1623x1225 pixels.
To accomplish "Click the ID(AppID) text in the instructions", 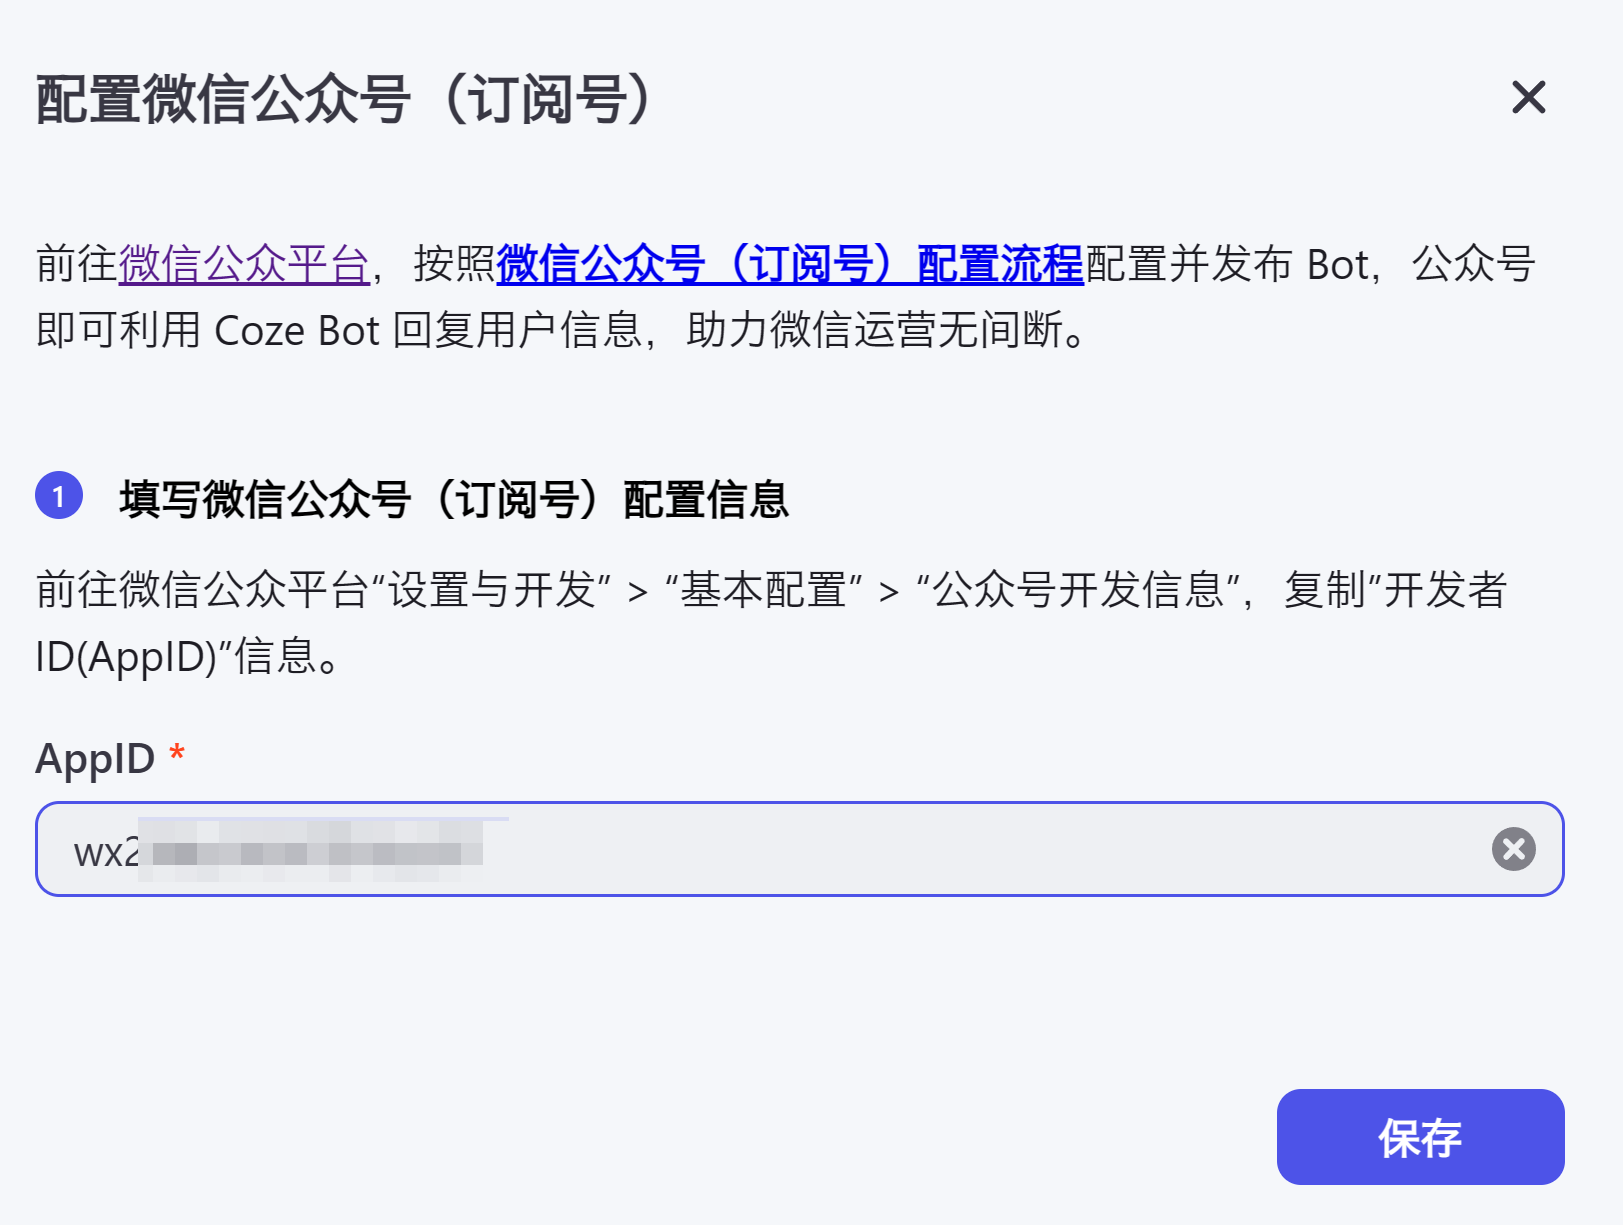I will [126, 657].
